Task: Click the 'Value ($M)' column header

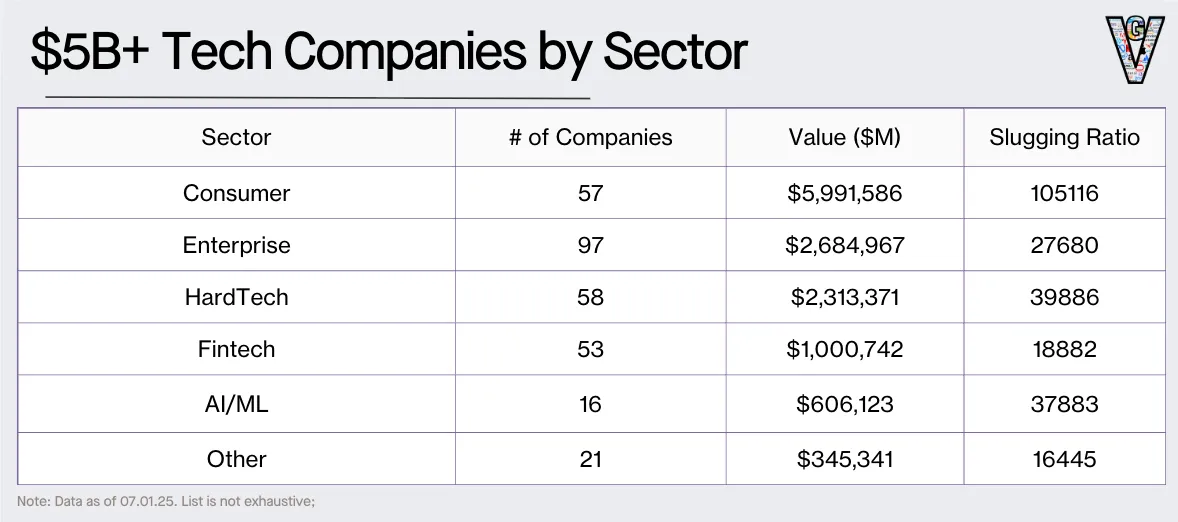Action: click(844, 137)
